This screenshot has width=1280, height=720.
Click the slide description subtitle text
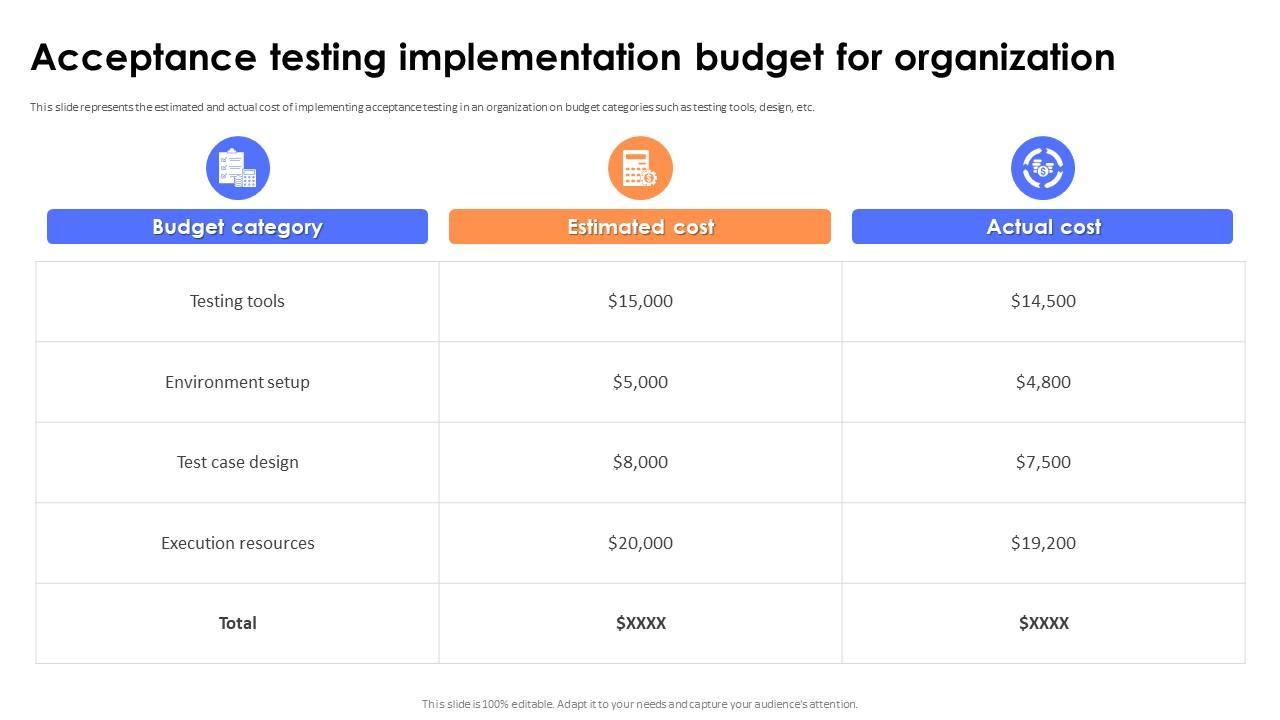point(422,108)
